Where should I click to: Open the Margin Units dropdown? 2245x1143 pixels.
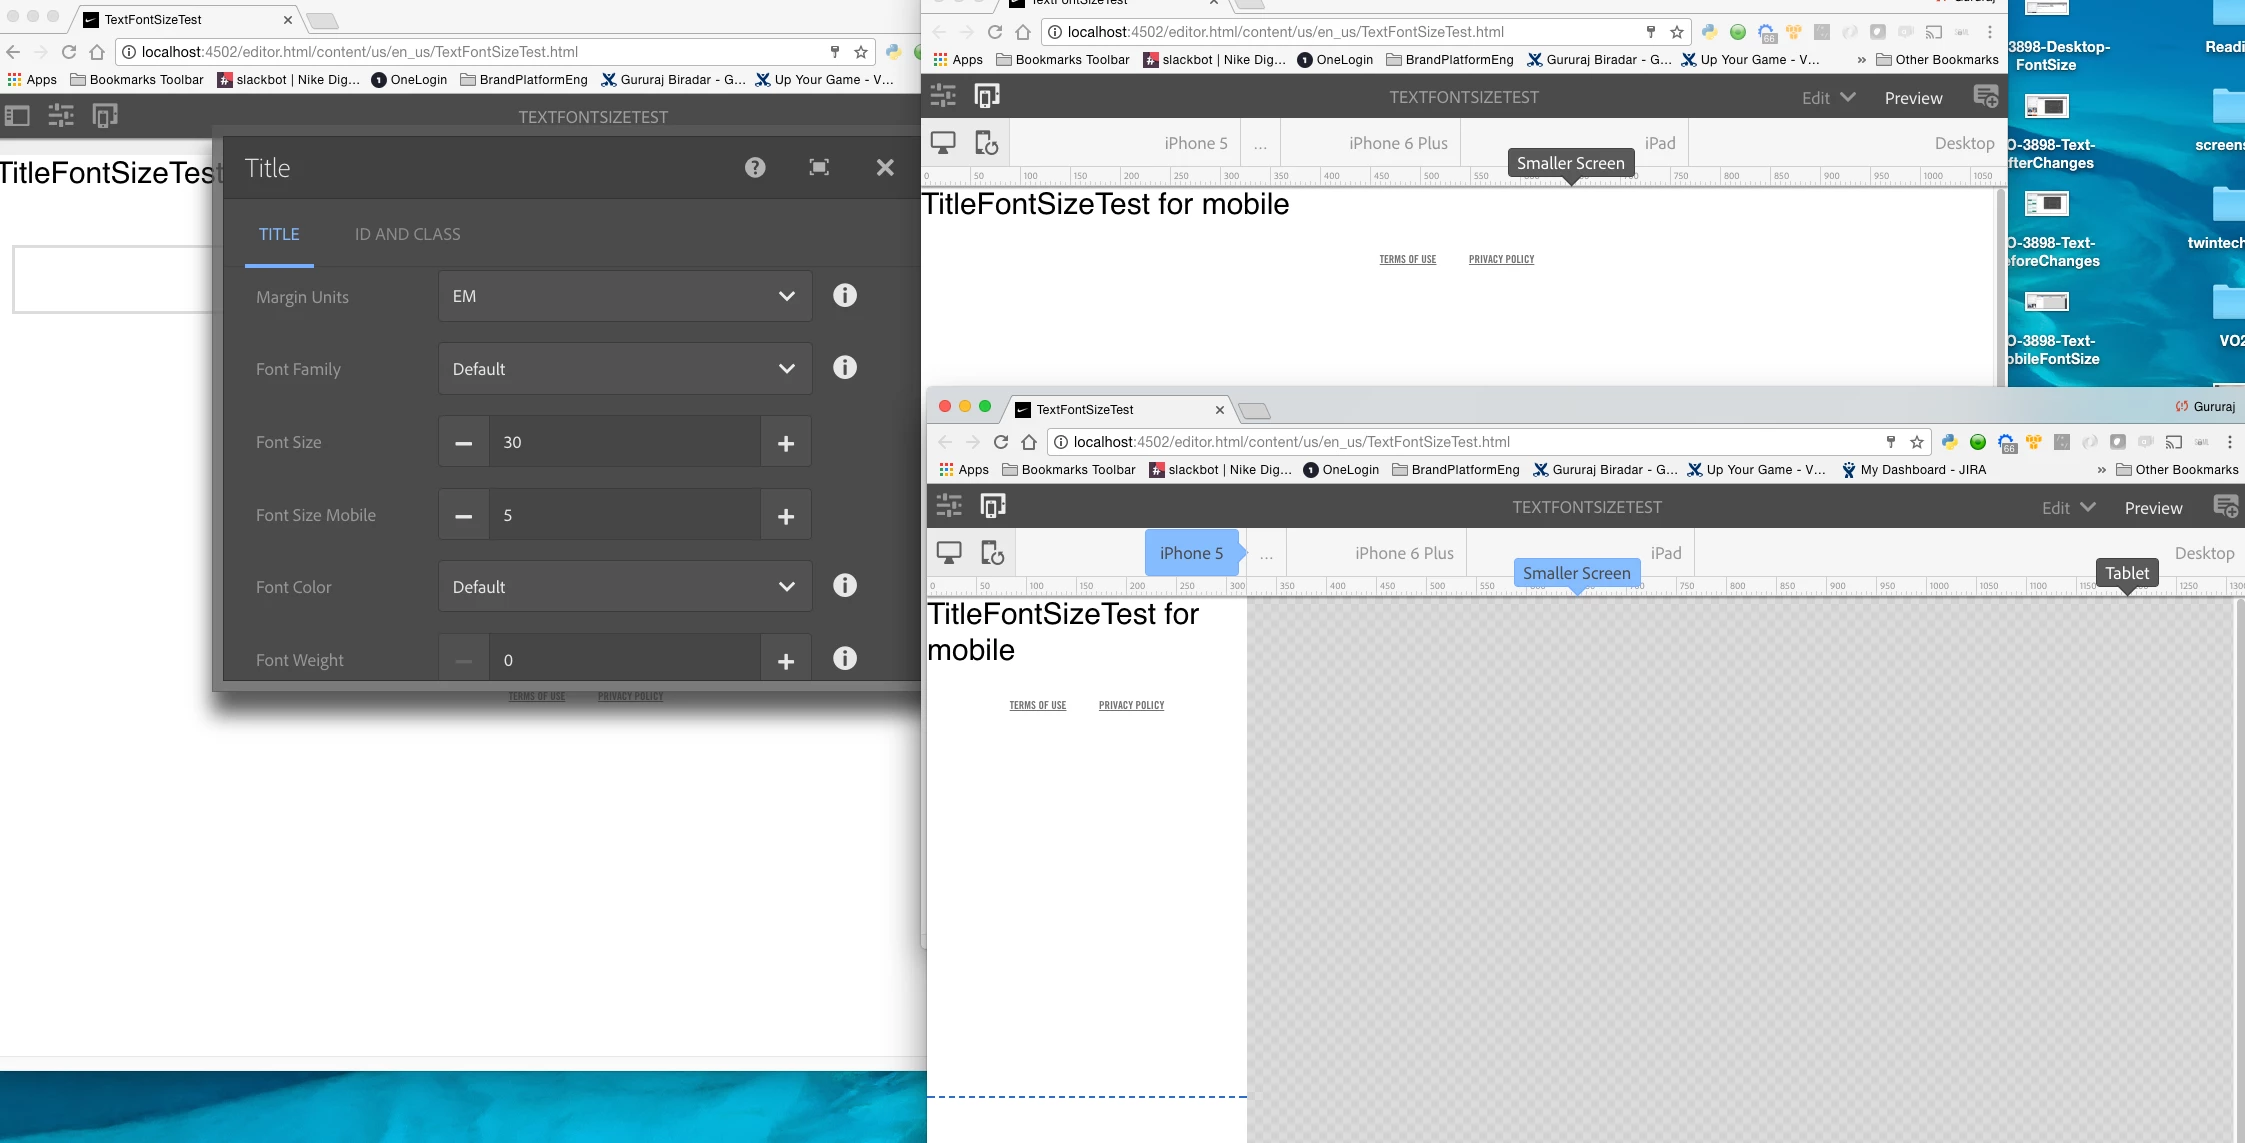(x=625, y=296)
